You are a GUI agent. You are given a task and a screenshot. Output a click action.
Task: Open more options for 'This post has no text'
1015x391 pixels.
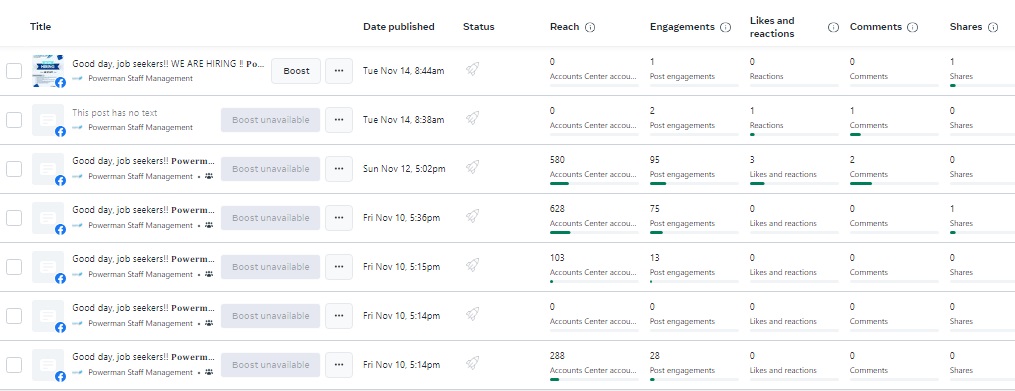pos(339,120)
